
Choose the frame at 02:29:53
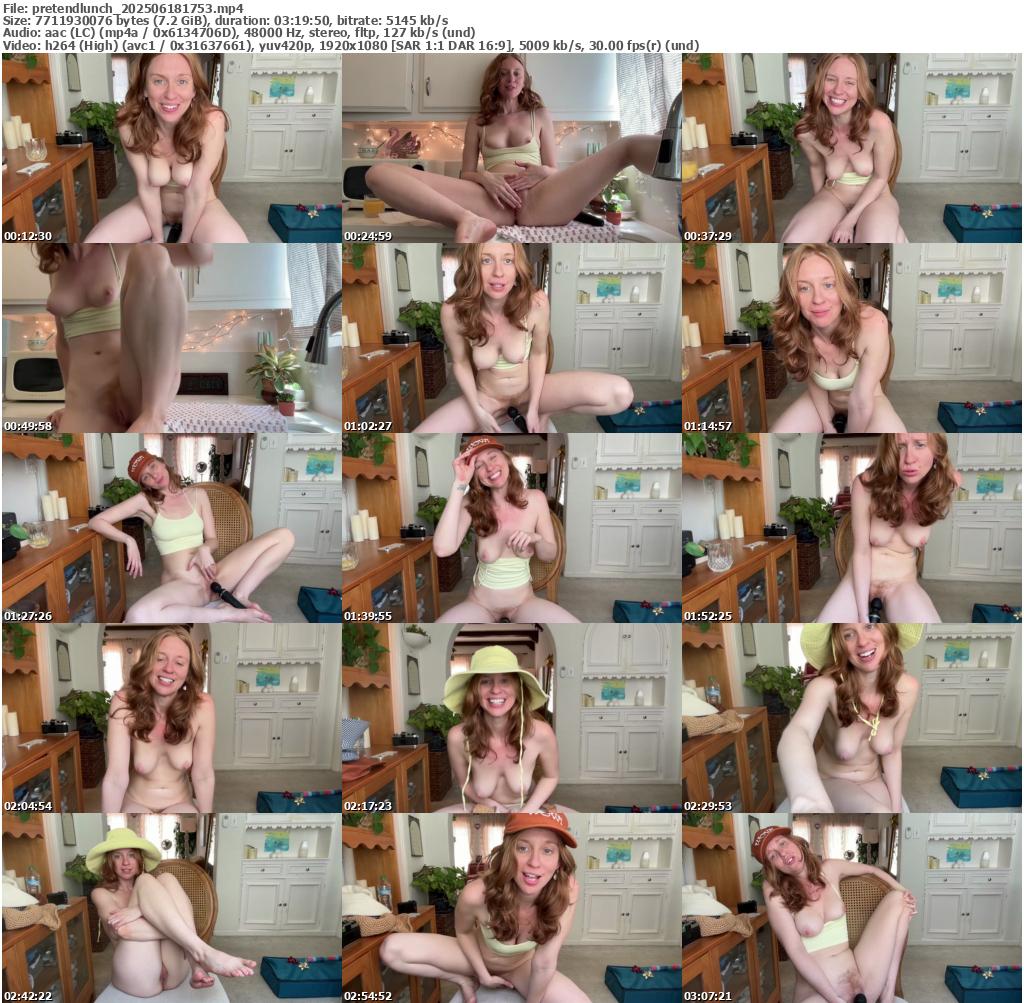(851, 718)
